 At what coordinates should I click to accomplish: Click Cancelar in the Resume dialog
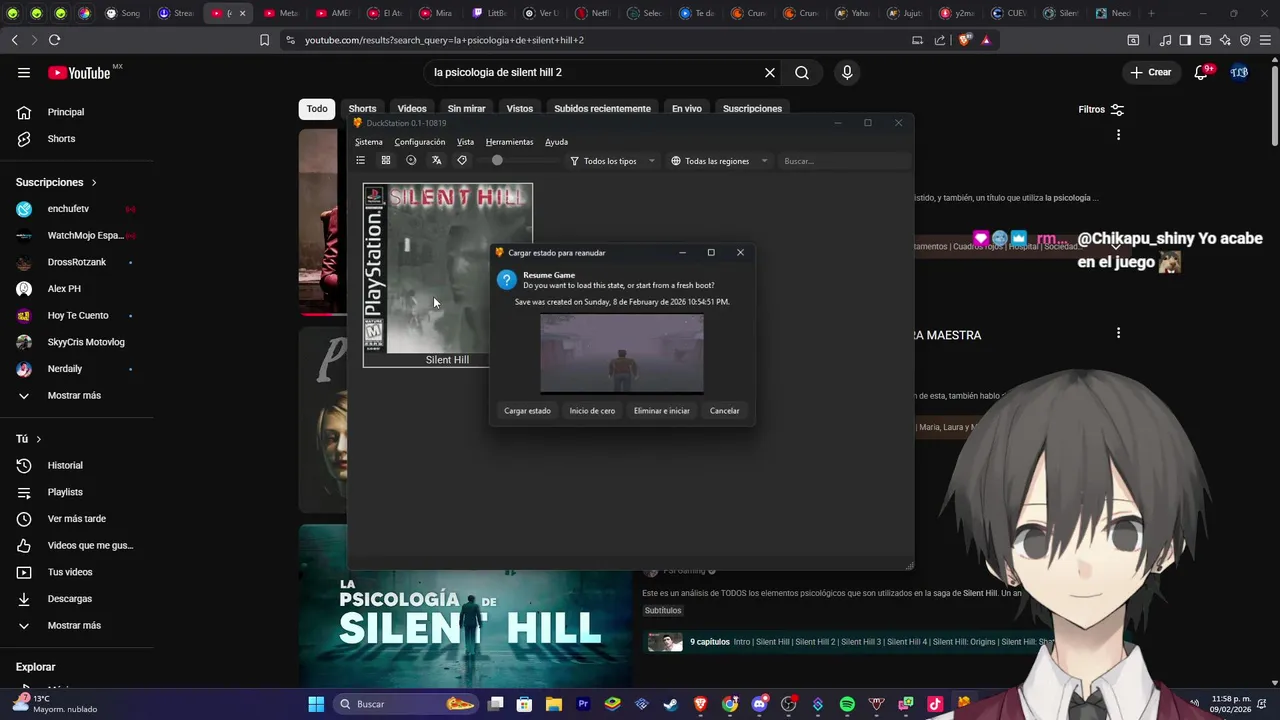[x=724, y=411]
